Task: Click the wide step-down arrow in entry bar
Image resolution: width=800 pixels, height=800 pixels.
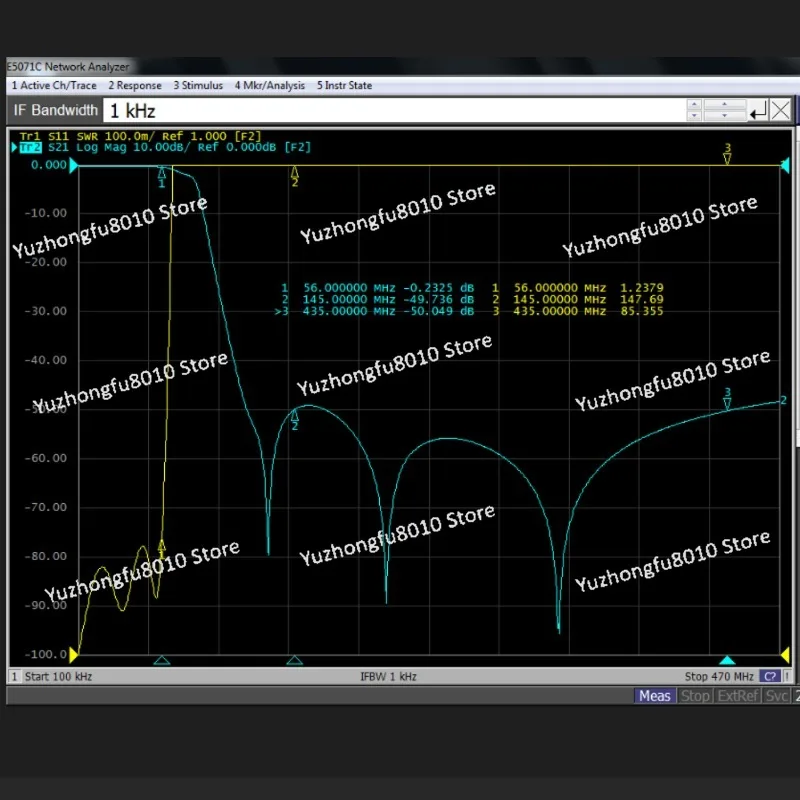Action: coord(724,116)
